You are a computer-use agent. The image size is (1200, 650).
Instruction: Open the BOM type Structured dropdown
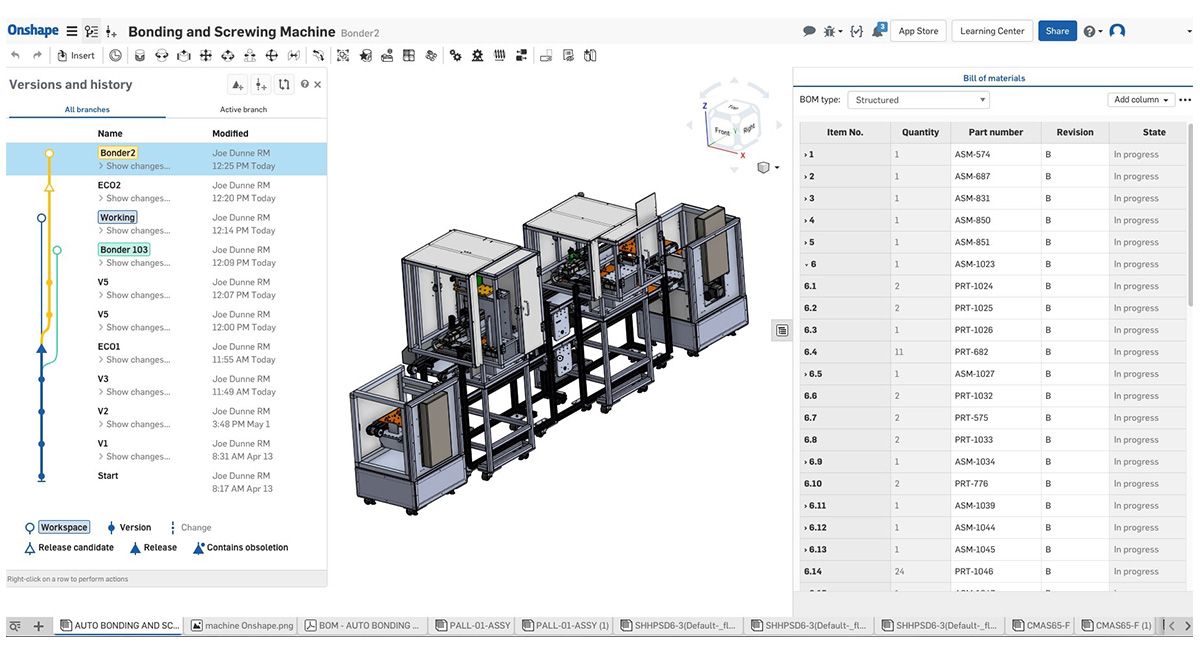click(x=918, y=100)
